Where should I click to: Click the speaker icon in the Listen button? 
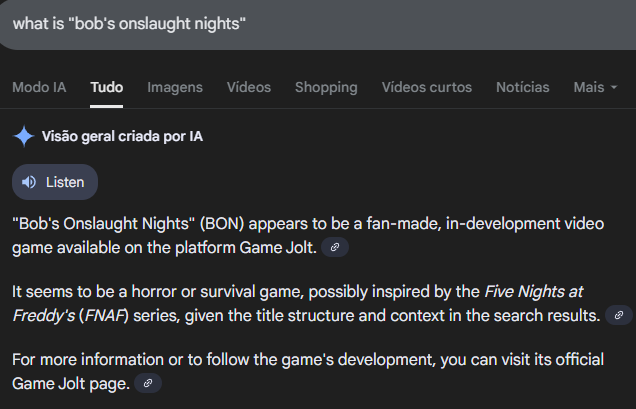[x=28, y=182]
